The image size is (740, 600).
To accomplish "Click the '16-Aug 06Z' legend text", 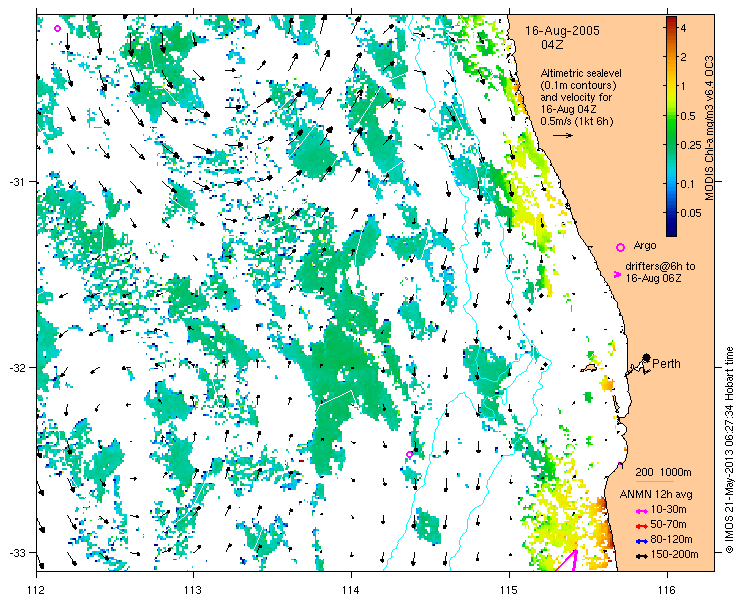I will tap(654, 279).
